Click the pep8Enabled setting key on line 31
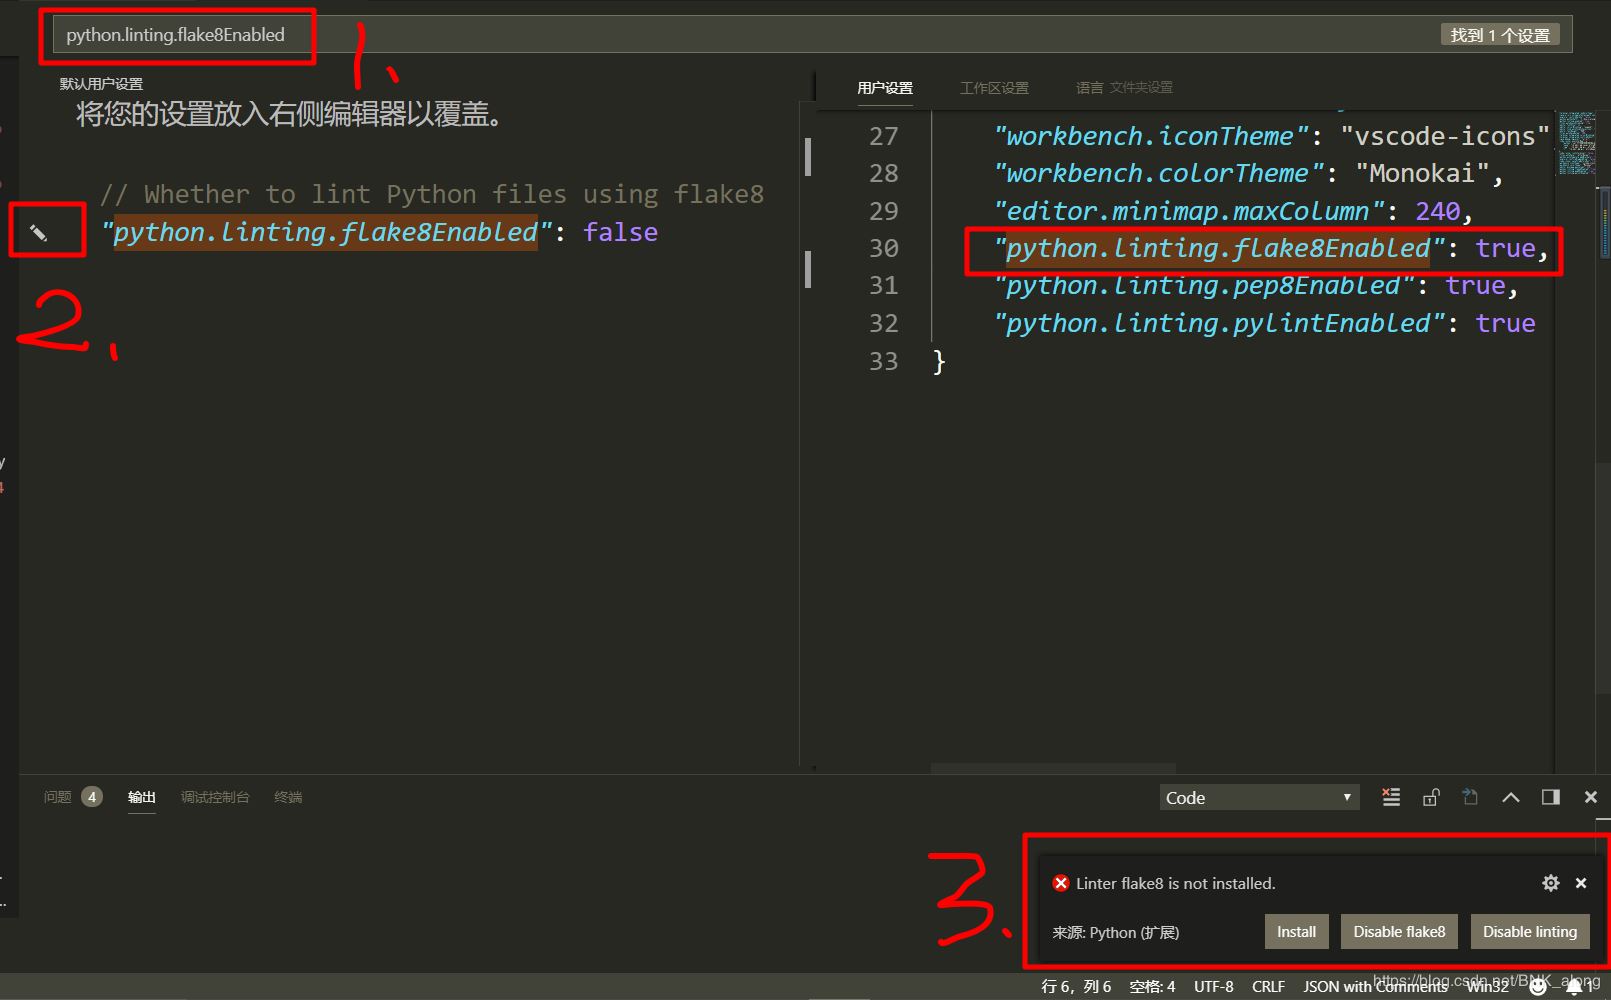Image resolution: width=1611 pixels, height=1000 pixels. (1203, 286)
